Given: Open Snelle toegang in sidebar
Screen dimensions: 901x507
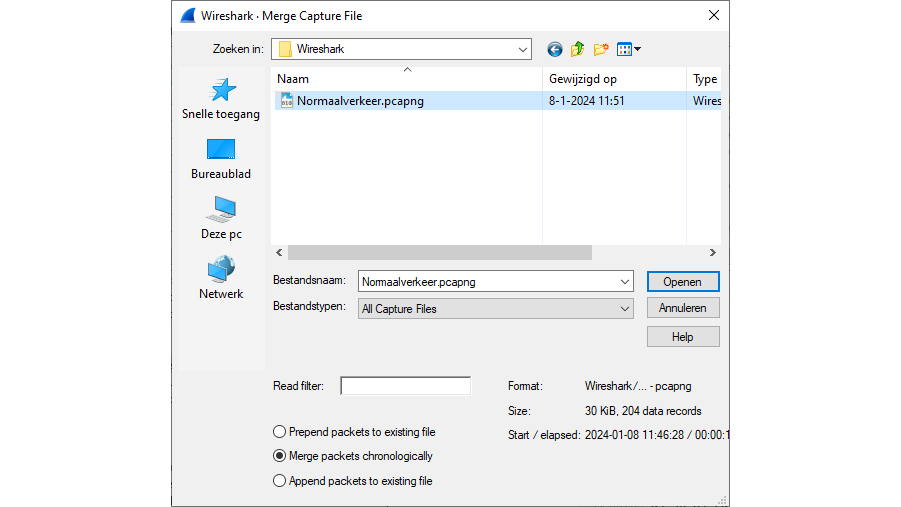Looking at the screenshot, I should pos(221,99).
